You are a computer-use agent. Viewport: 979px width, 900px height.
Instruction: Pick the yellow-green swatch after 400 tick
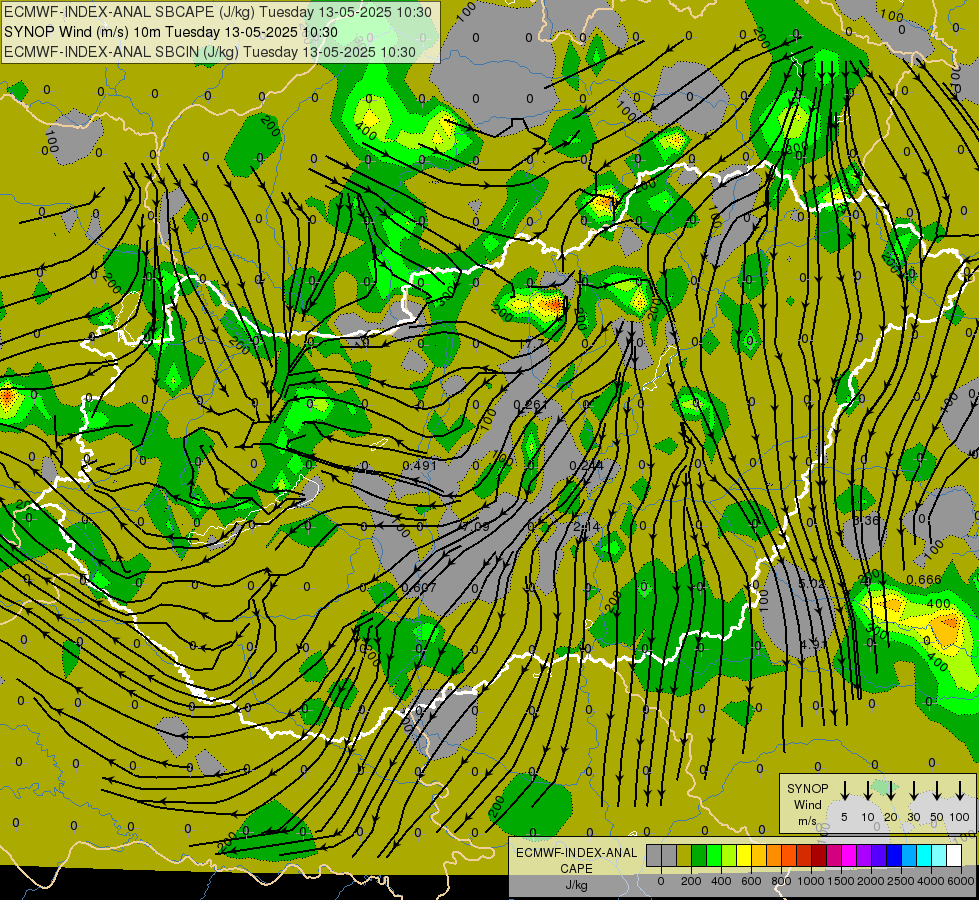pyautogui.click(x=729, y=855)
